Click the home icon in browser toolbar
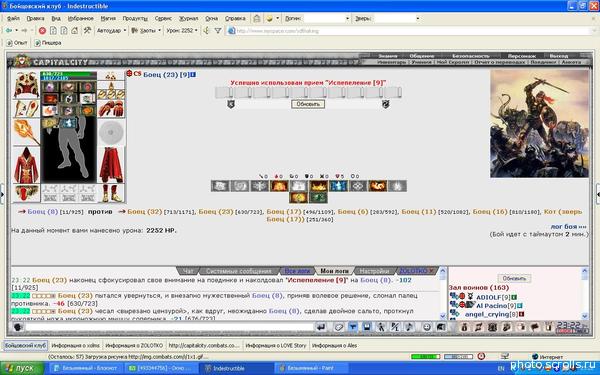 tap(75, 31)
